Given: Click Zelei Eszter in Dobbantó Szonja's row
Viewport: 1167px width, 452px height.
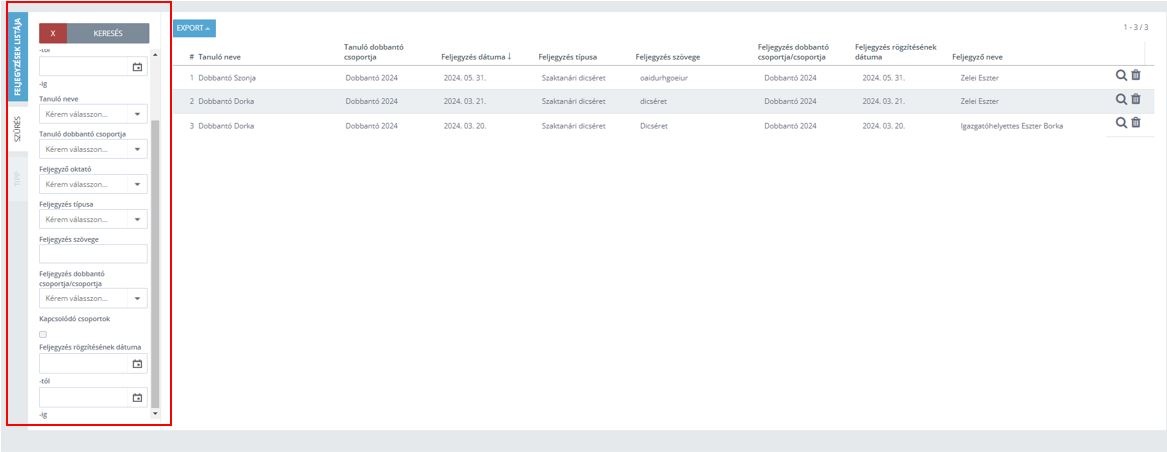Looking at the screenshot, I should point(979,77).
